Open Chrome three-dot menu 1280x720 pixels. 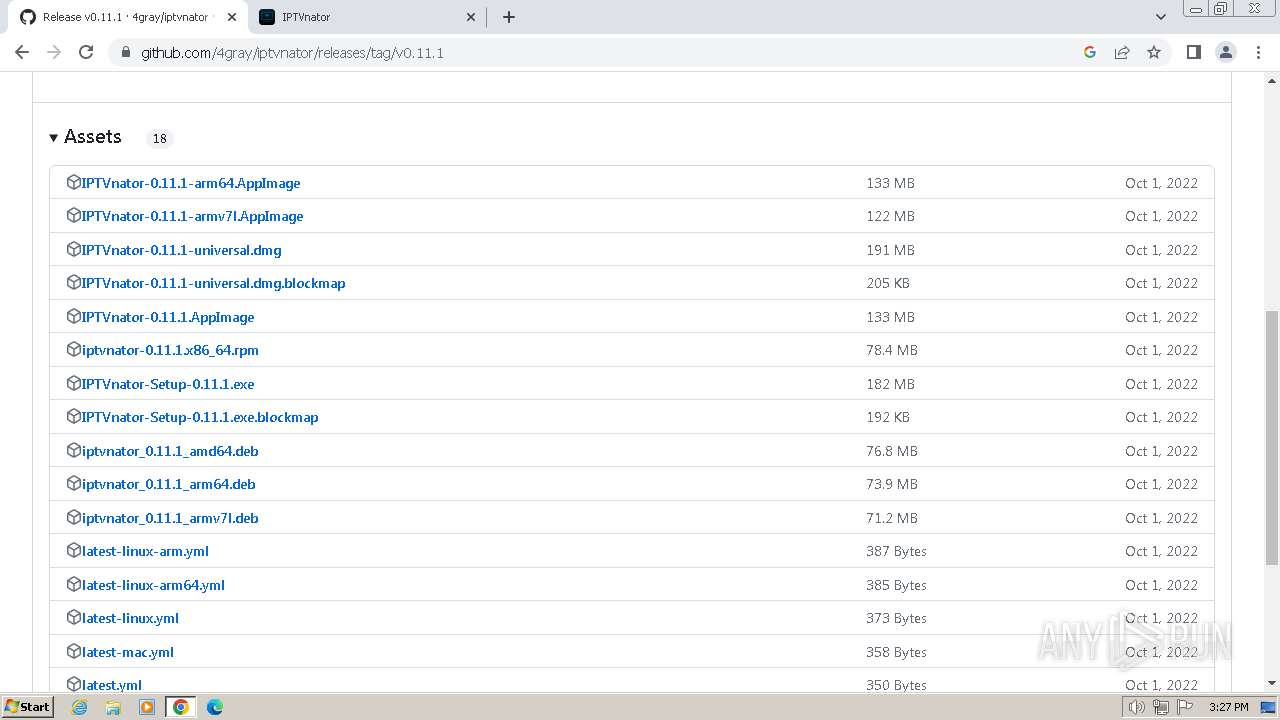1258,52
